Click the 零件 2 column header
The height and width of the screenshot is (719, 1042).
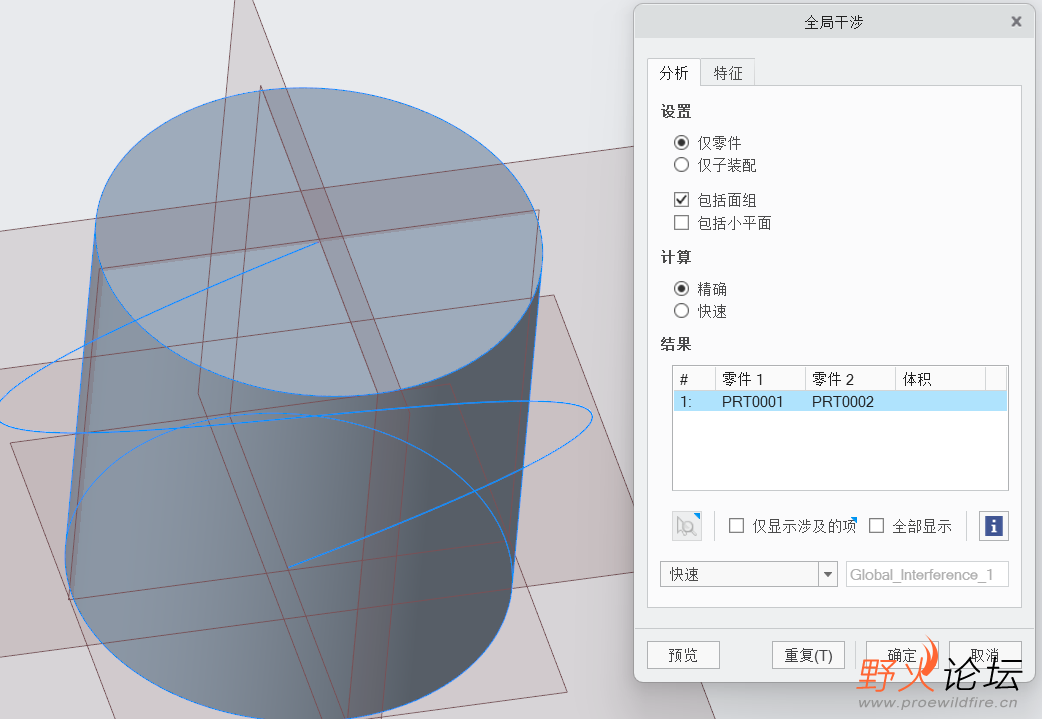point(850,379)
